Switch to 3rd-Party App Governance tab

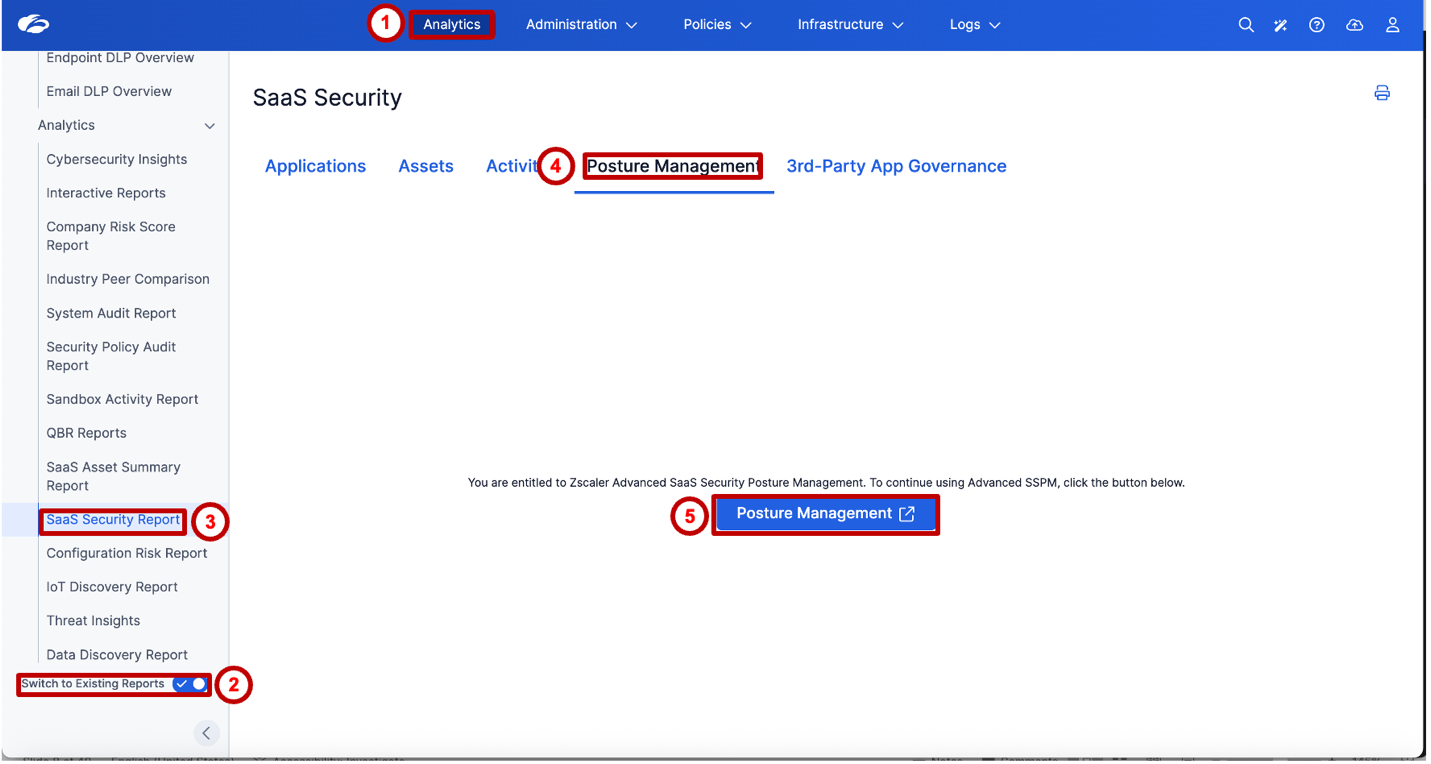(x=896, y=166)
